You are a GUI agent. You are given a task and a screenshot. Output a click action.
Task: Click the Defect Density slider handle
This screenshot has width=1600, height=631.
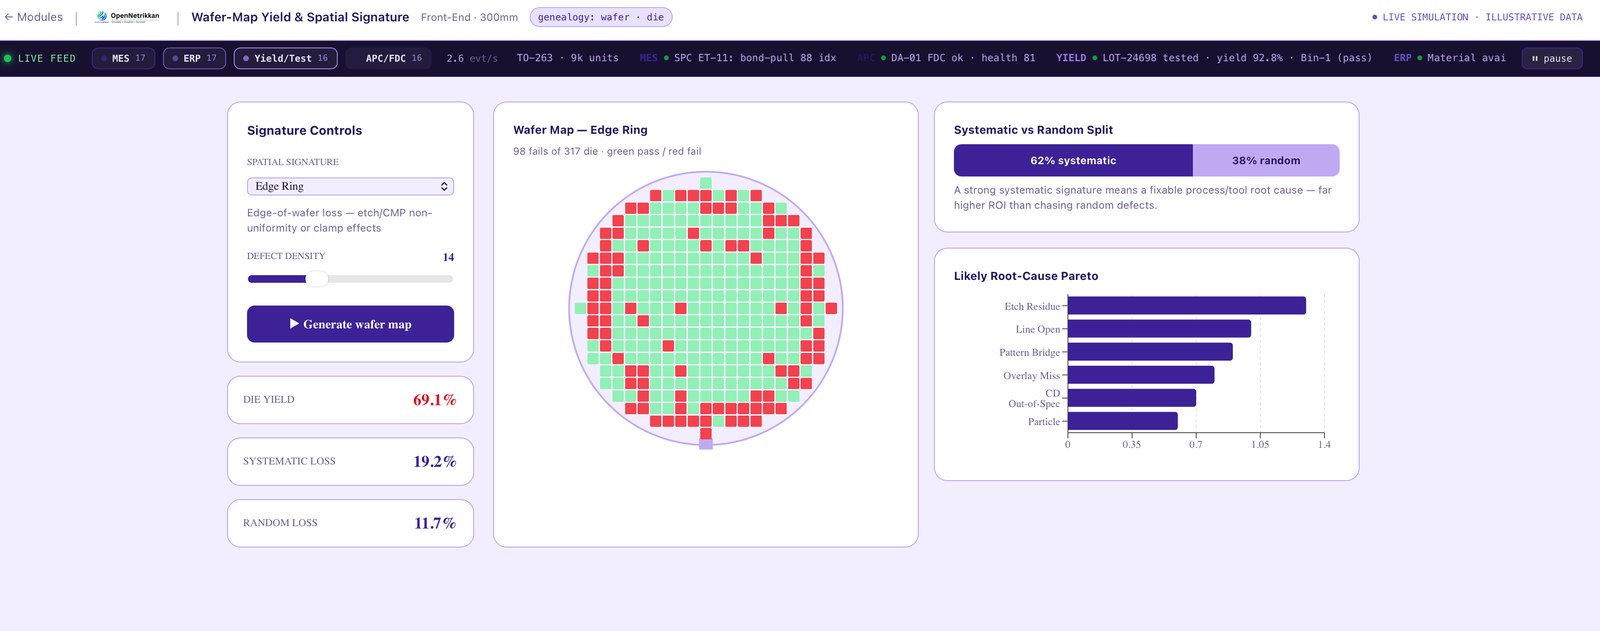316,279
